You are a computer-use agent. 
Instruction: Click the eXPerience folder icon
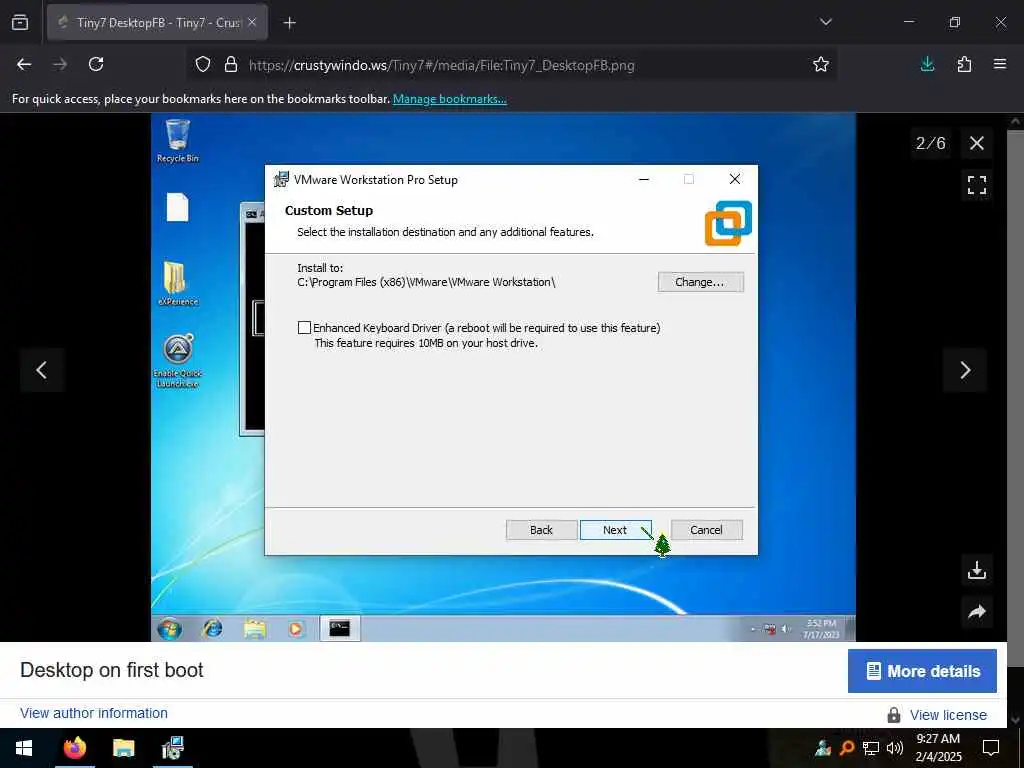point(178,284)
